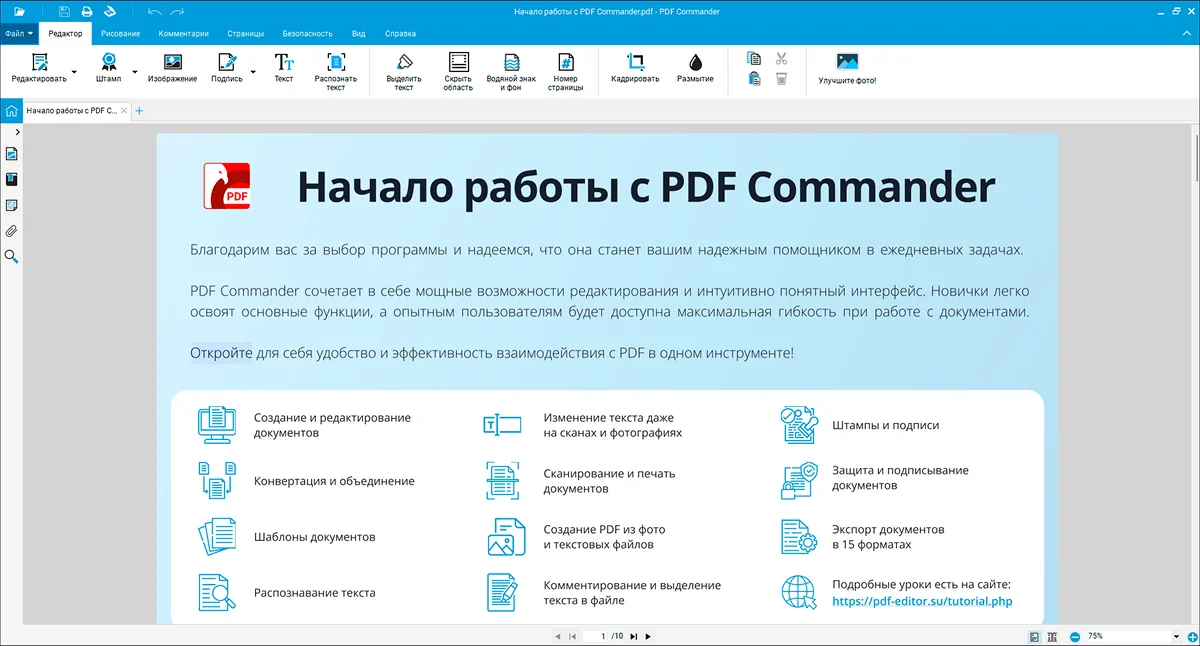Expand the Файл menu dropdown
Screen dimensions: 1200x646
(x=19, y=34)
